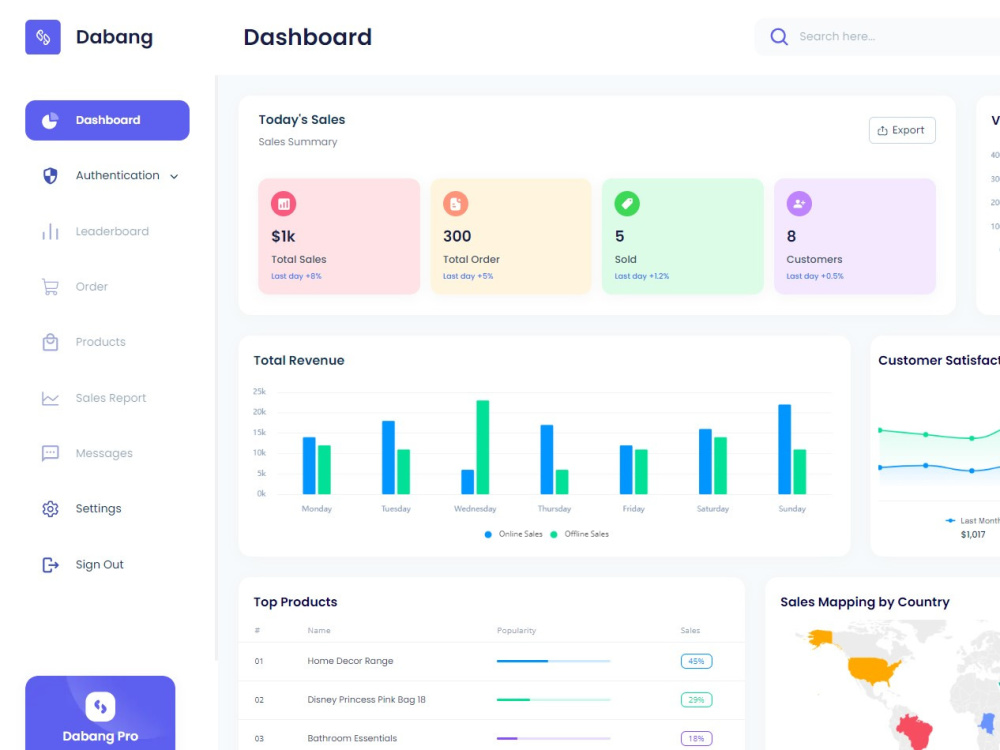Click the 45% sales badge
The image size is (1000, 750).
(x=696, y=661)
